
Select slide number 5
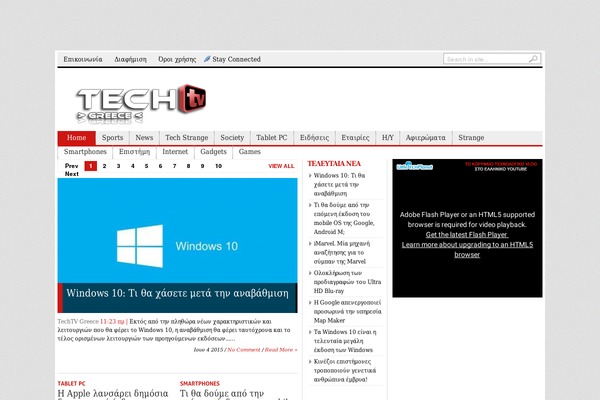(147, 166)
